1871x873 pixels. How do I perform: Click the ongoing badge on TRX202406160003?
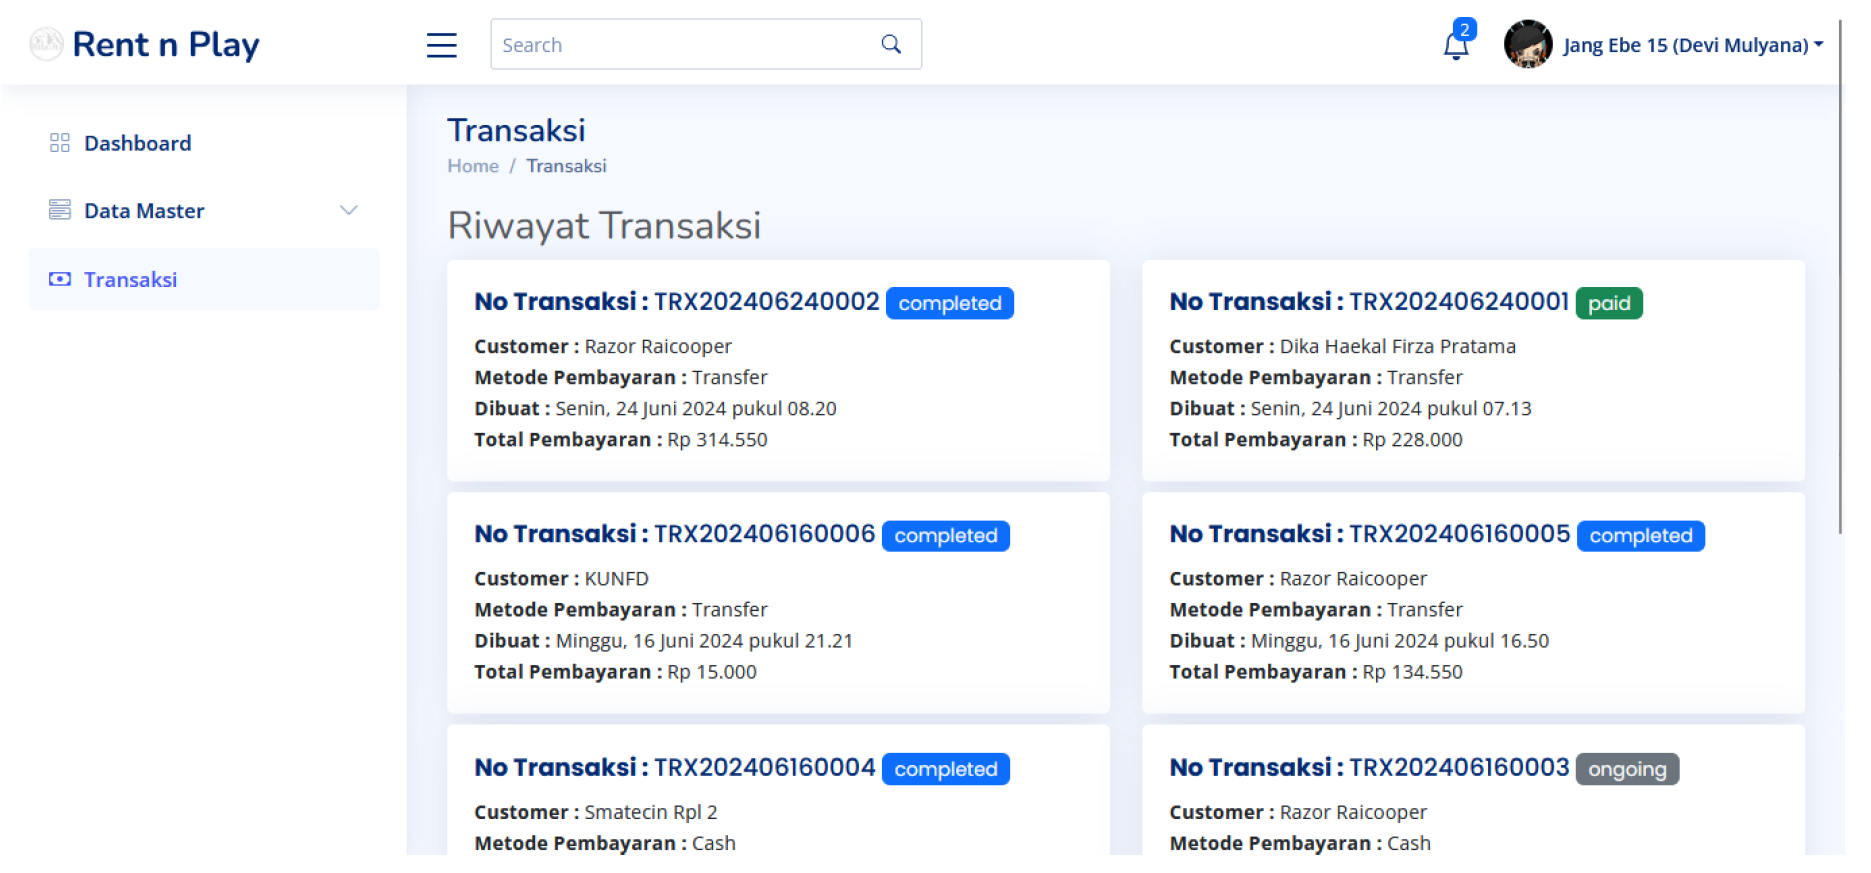1626,769
